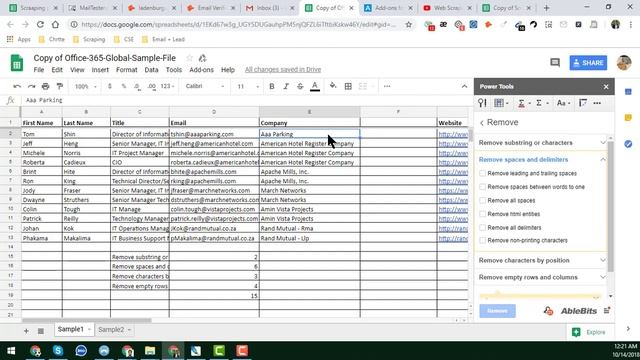Open the font size 11 dropdown
This screenshot has height=360, width=640.
pyautogui.click(x=248, y=87)
